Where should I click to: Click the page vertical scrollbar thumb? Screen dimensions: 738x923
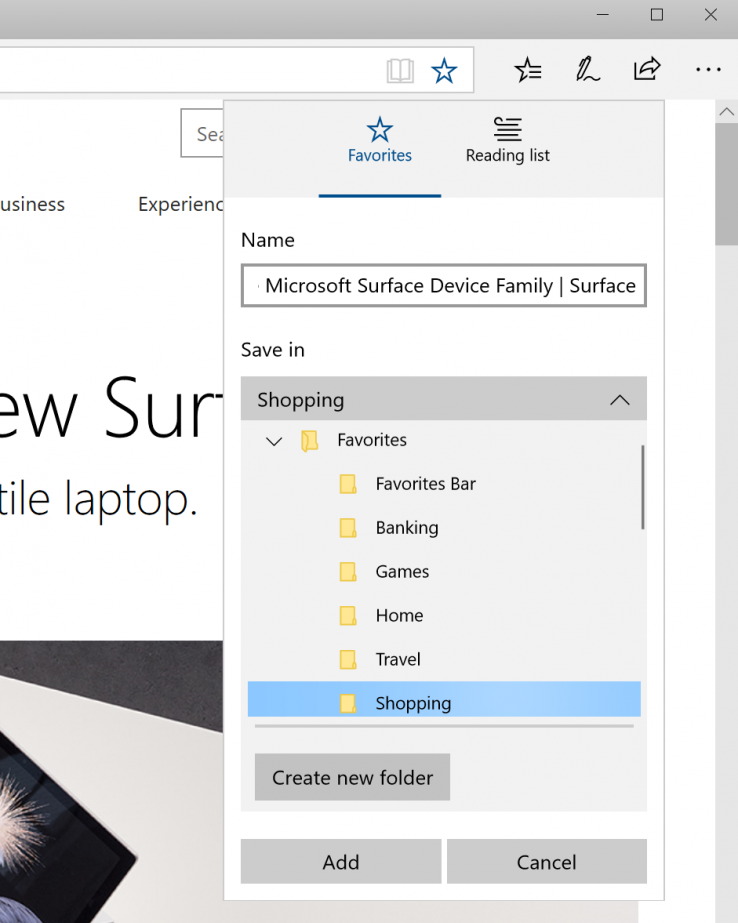pyautogui.click(x=726, y=184)
